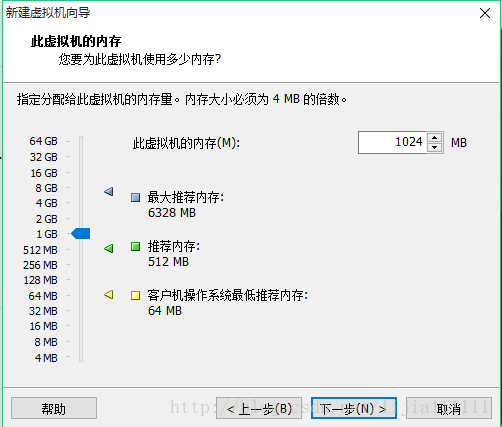Click the yellow square legend for 客户机操作系统最低推荐内存
This screenshot has width=502, height=427.
click(135, 296)
